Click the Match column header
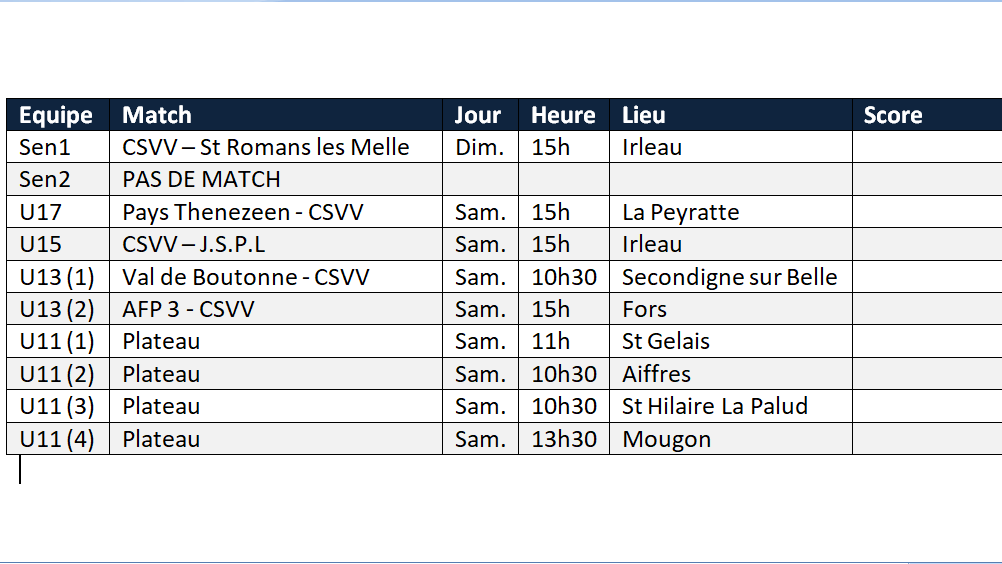This screenshot has width=1002, height=564. click(x=157, y=115)
